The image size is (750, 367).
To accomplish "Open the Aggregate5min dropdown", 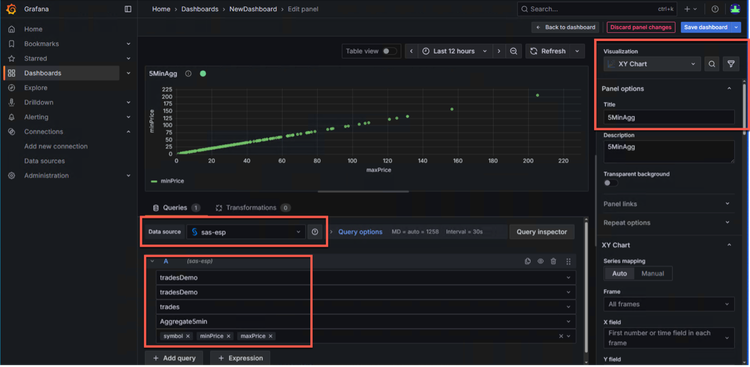I will [366, 322].
